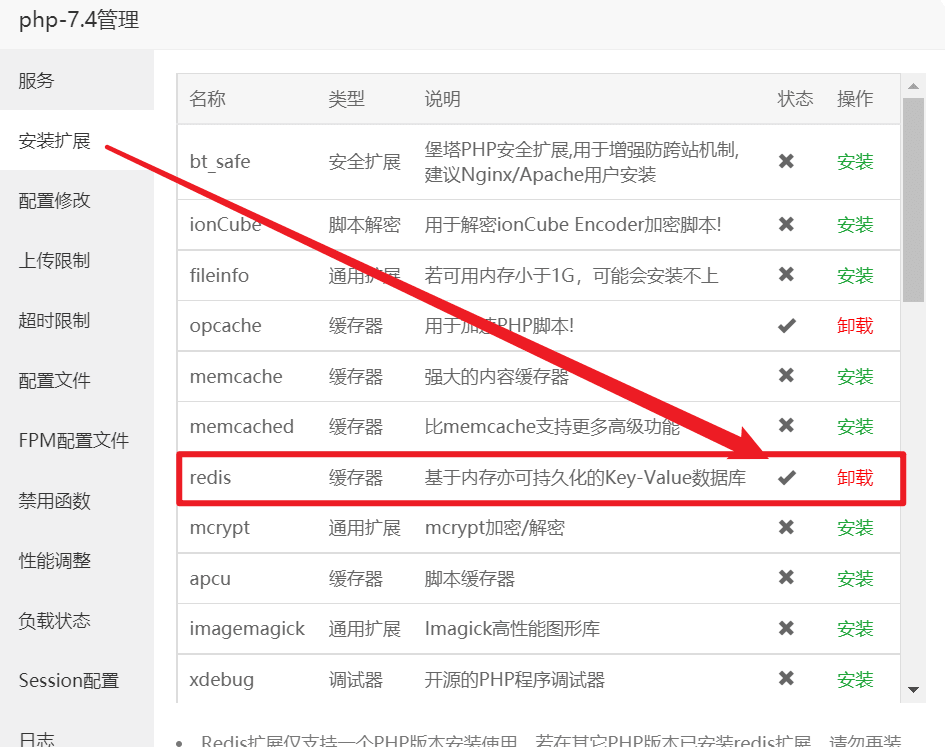This screenshot has height=747, width=945.
Task: Click the scrollbar down arrow in extension list
Action: [913, 689]
